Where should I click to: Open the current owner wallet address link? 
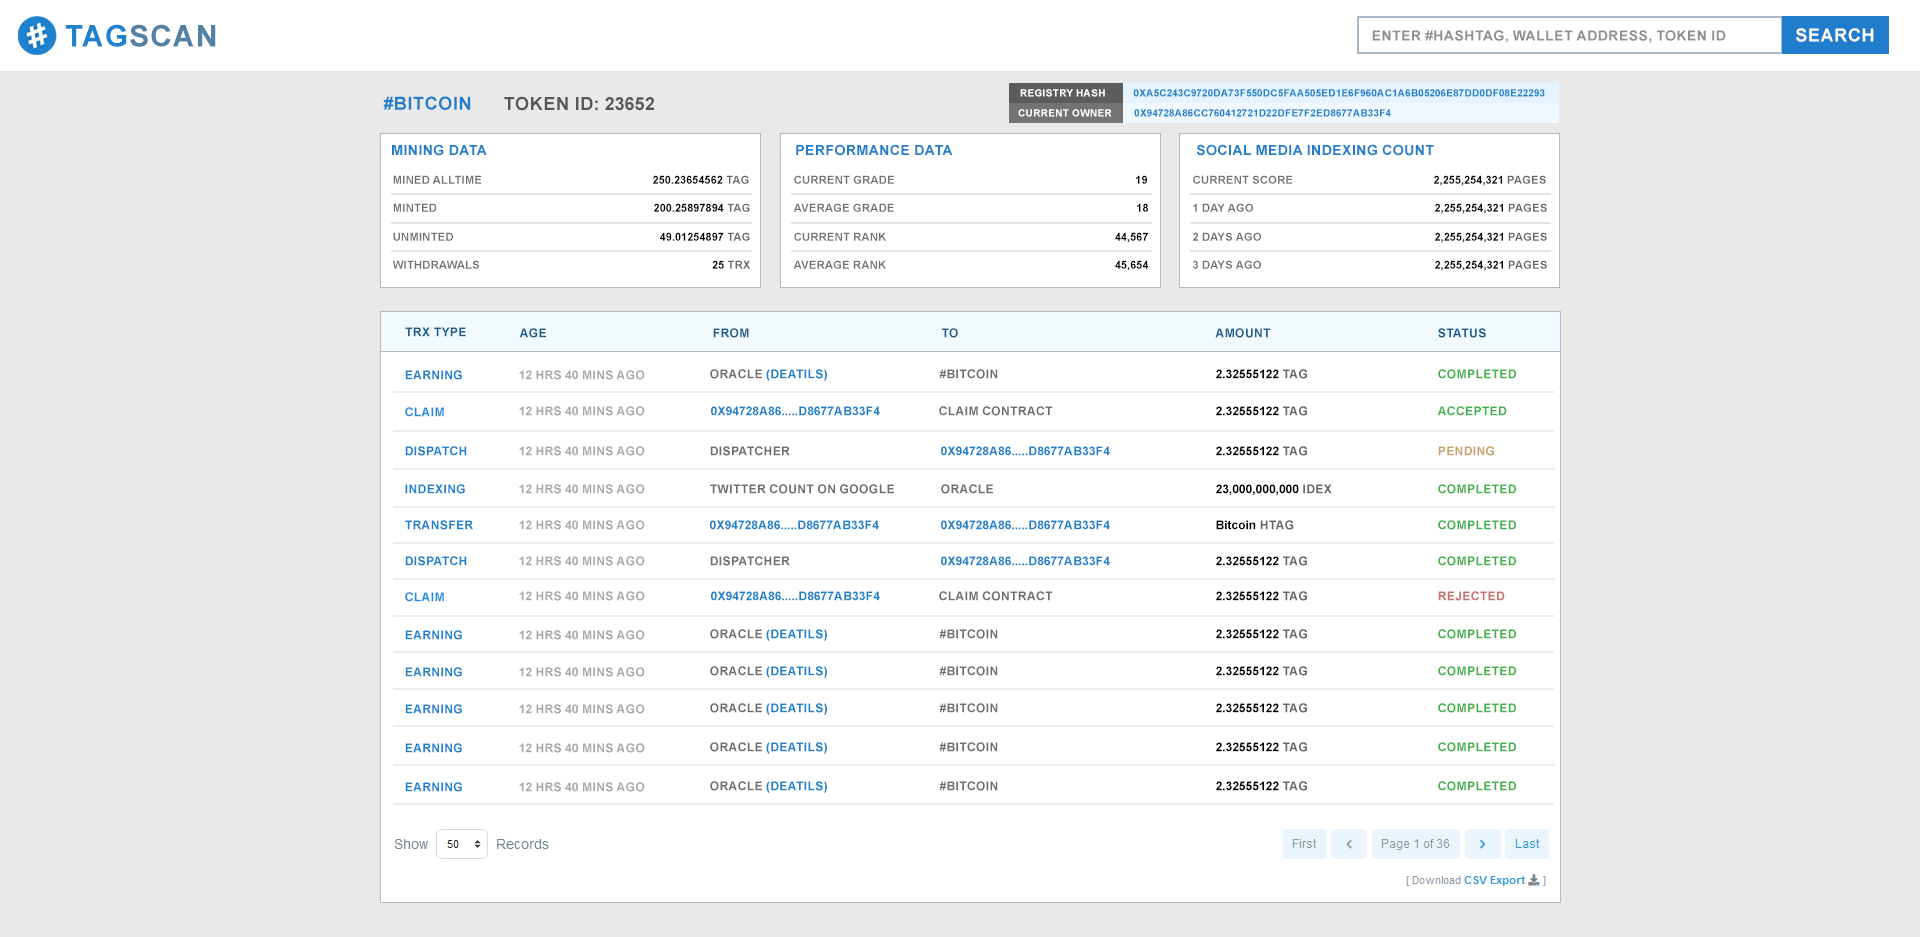click(1262, 113)
